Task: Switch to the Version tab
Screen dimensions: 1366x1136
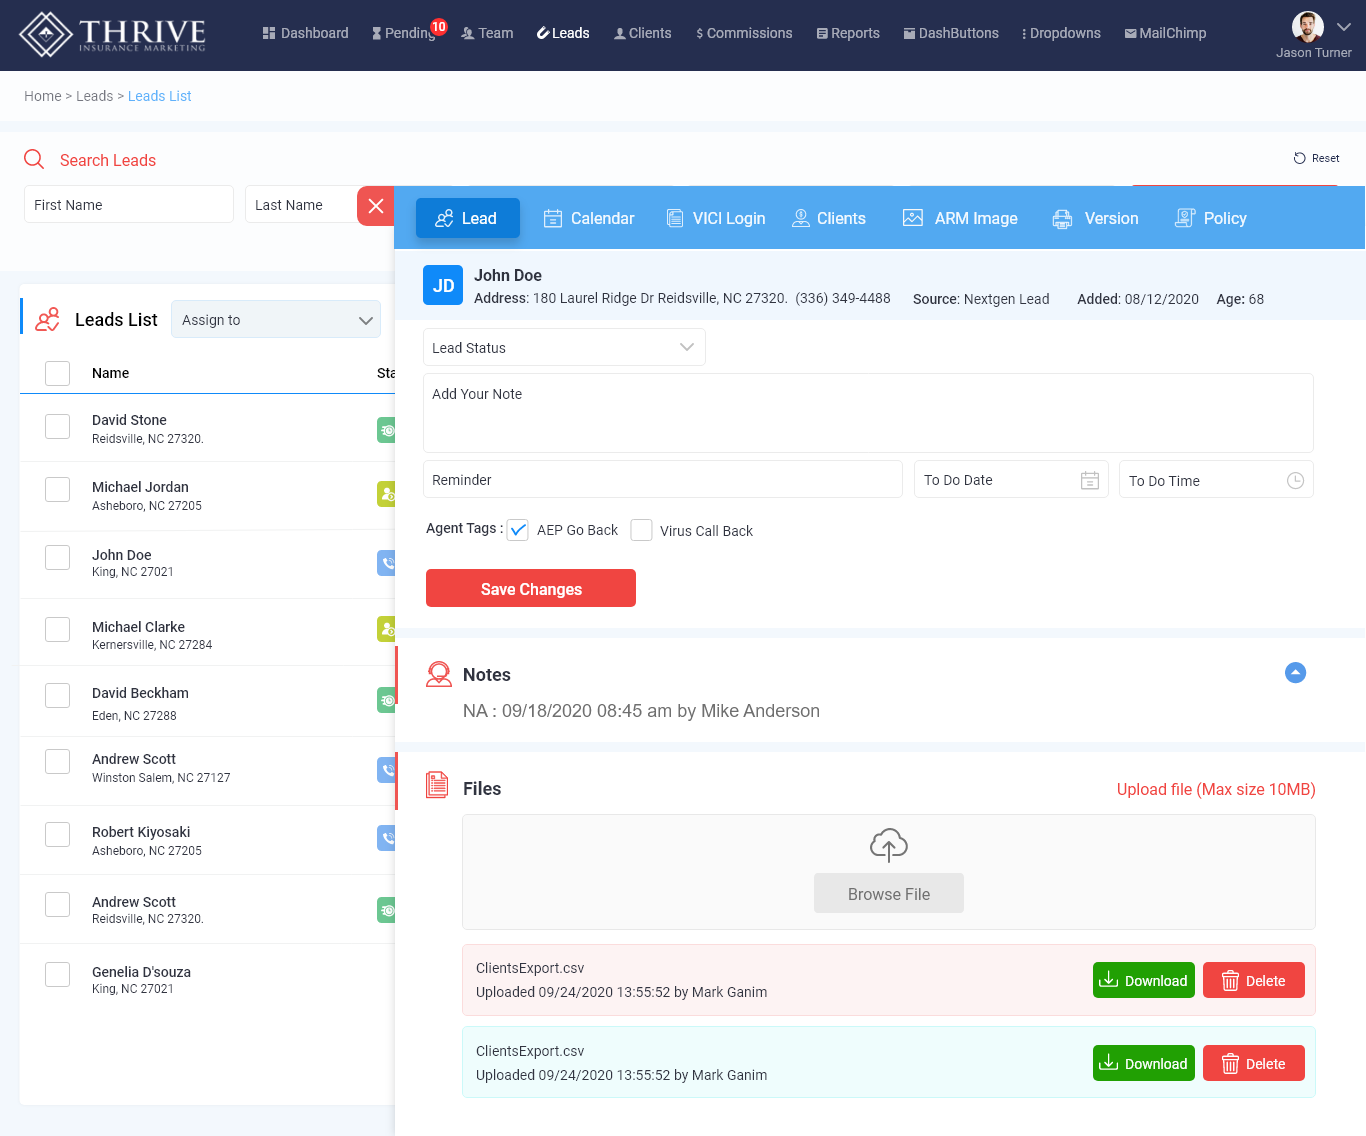Action: [1095, 218]
